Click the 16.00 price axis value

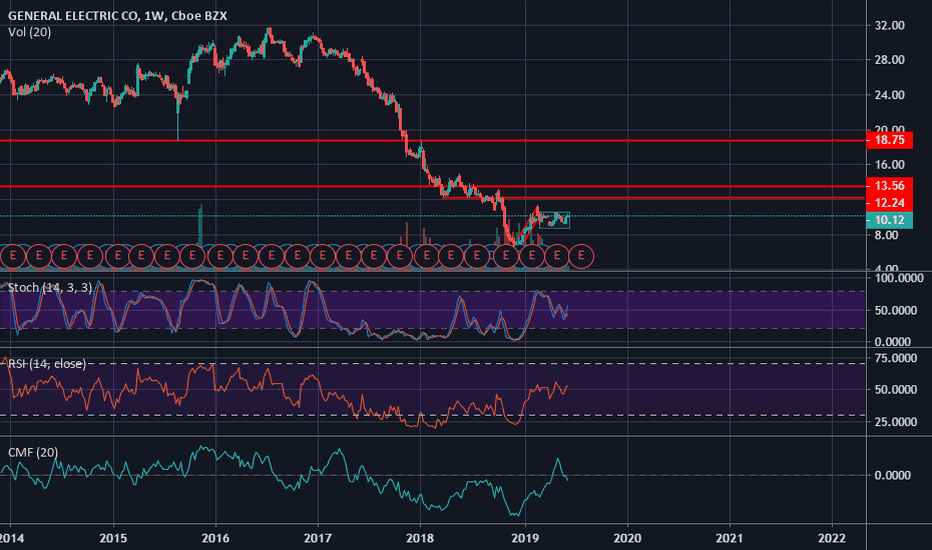coord(889,165)
